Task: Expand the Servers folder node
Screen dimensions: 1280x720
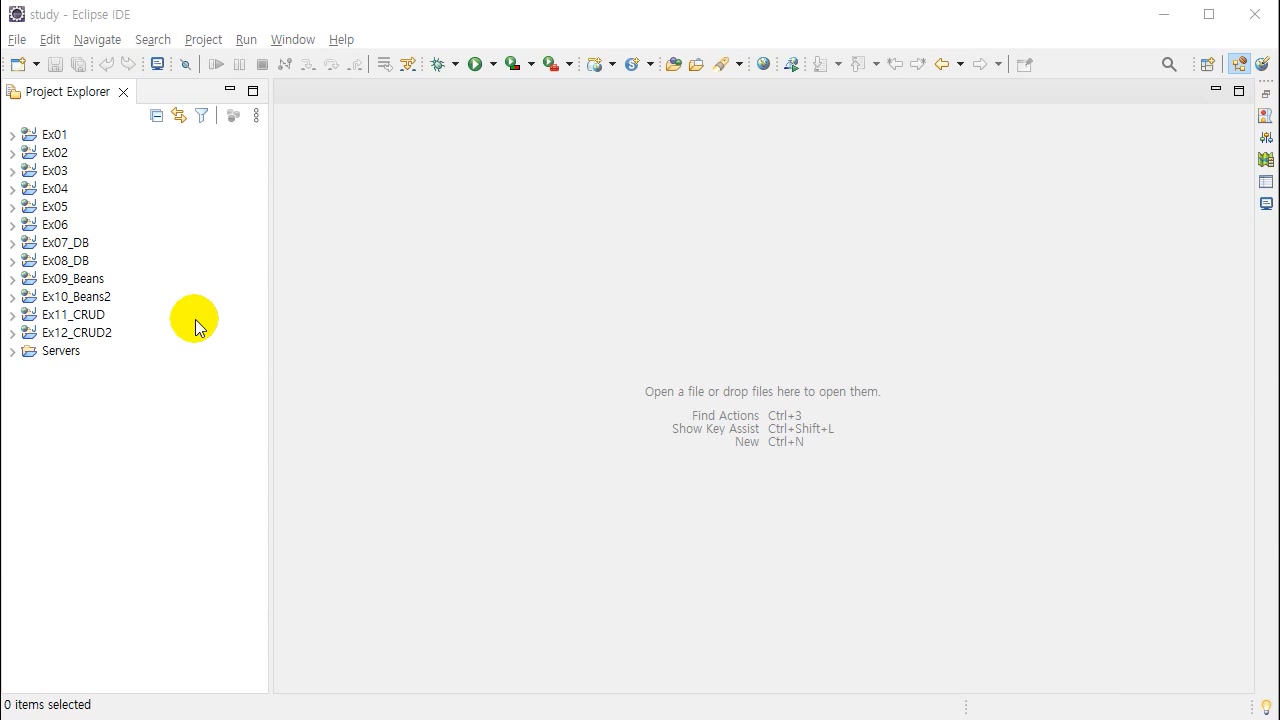Action: tap(12, 351)
